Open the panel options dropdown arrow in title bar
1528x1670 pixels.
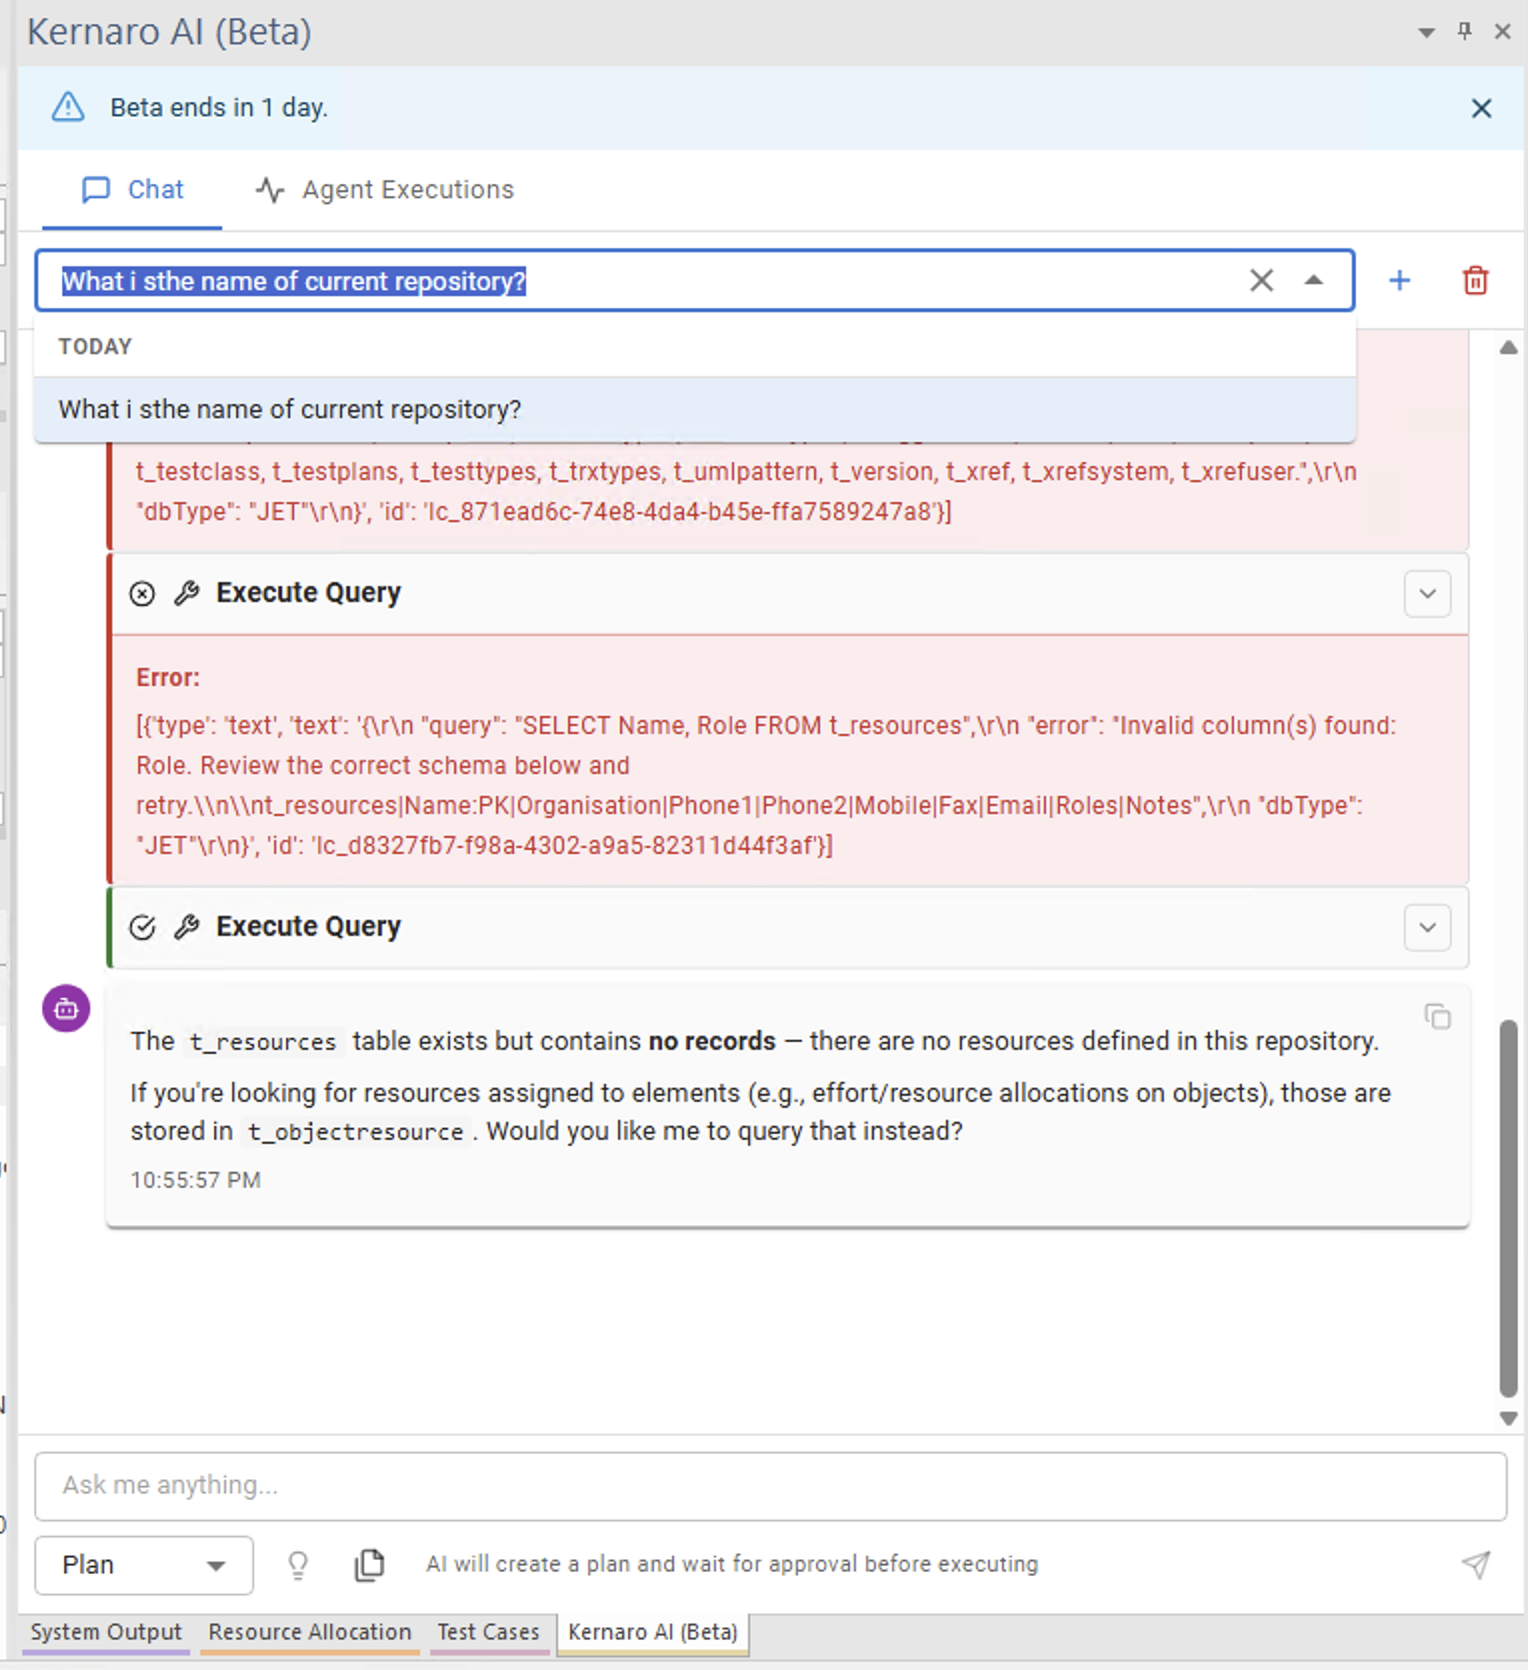coord(1427,33)
